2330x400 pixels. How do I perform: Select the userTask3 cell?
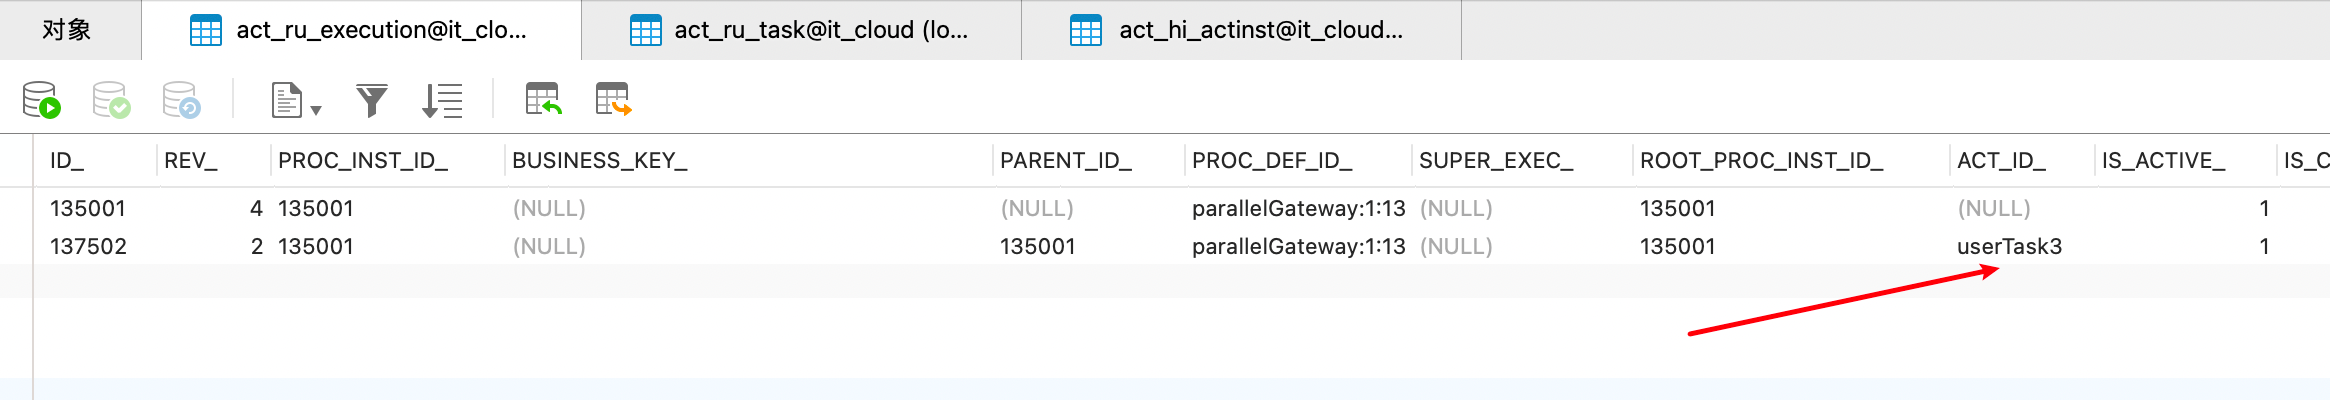[x=2009, y=247]
